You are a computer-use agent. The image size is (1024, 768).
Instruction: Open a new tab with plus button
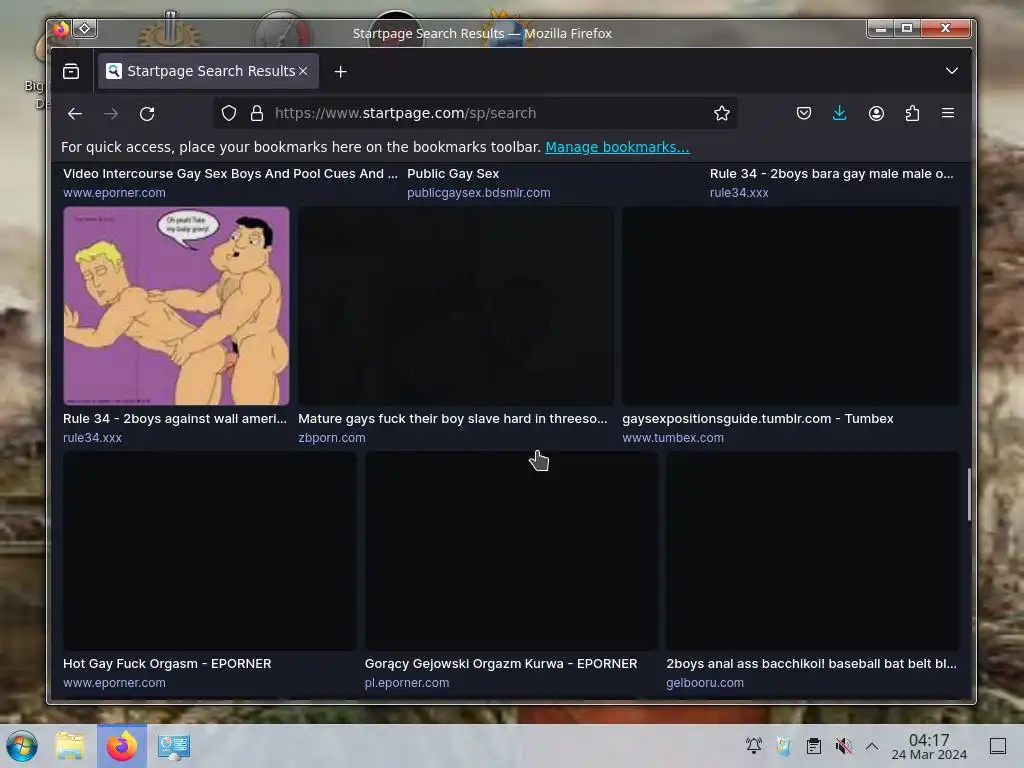pos(340,71)
